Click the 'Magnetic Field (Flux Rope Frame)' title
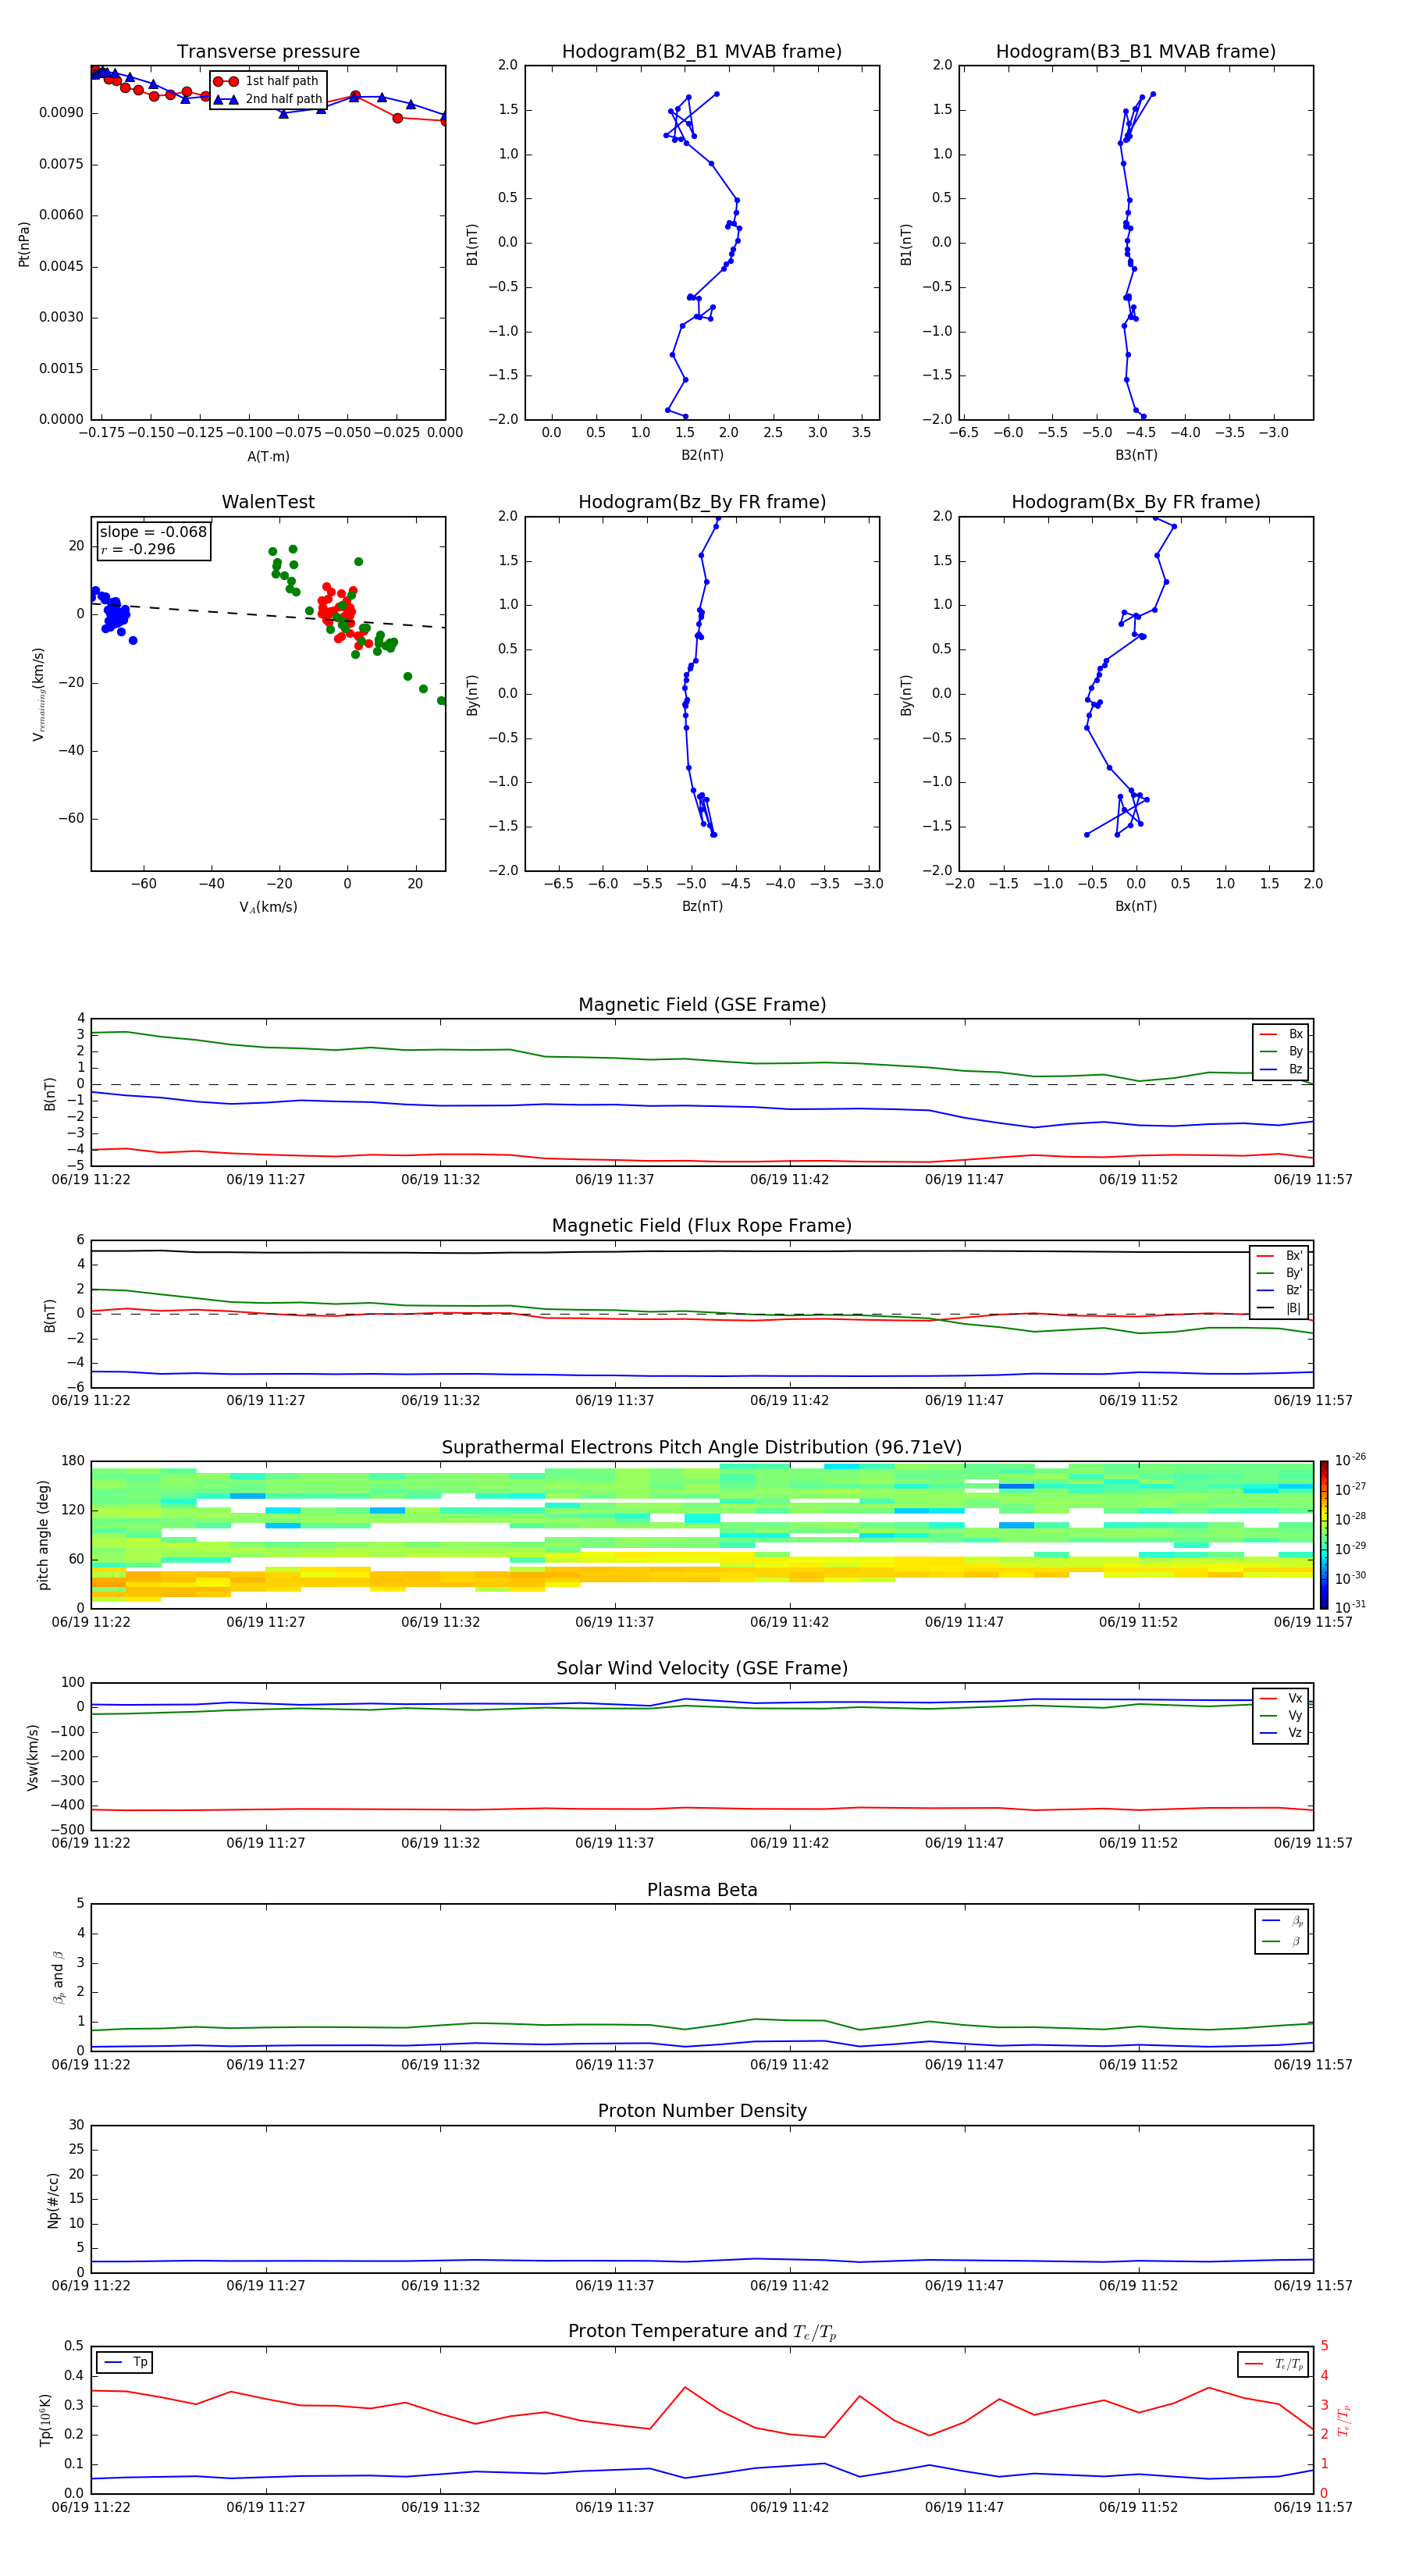Image resolution: width=1405 pixels, height=2576 pixels. click(x=702, y=1226)
